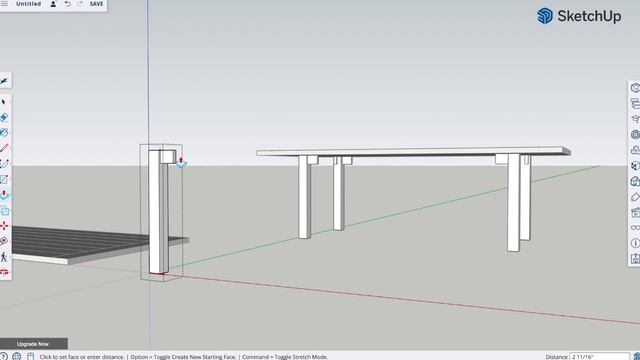Select the Paint bucket tool

click(x=4, y=133)
